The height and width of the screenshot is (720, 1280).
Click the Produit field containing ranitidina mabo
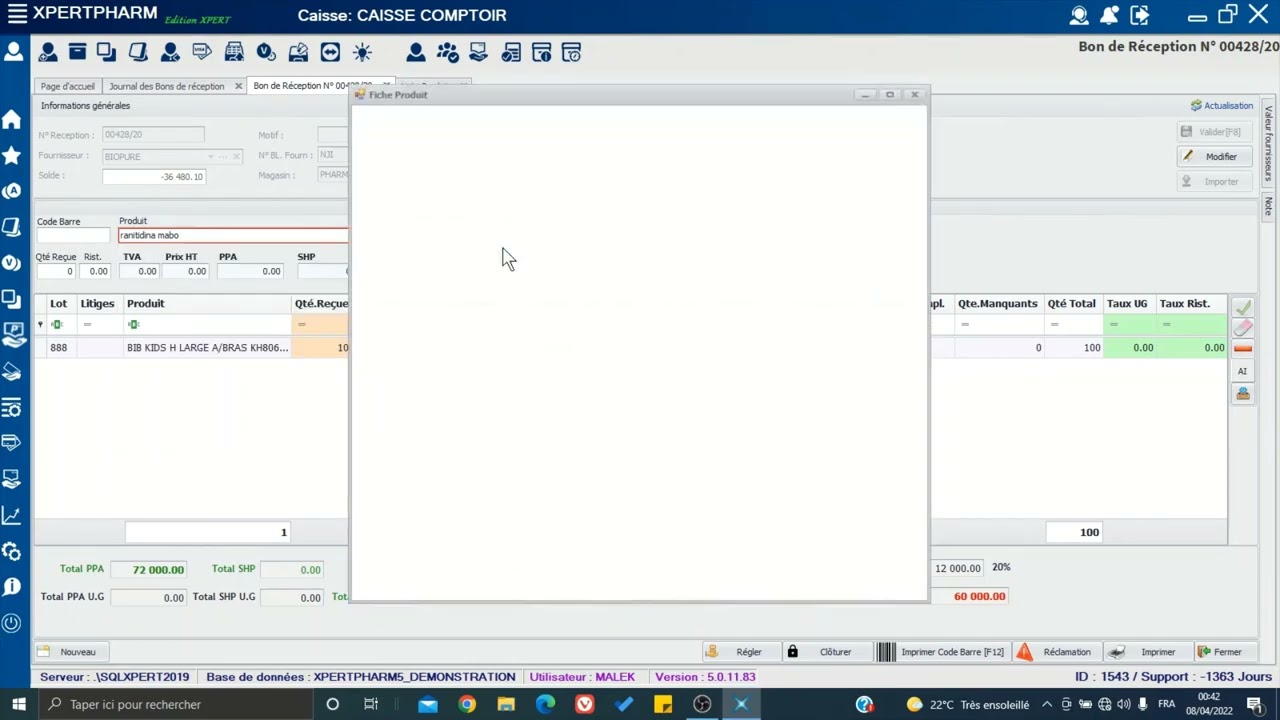click(233, 236)
